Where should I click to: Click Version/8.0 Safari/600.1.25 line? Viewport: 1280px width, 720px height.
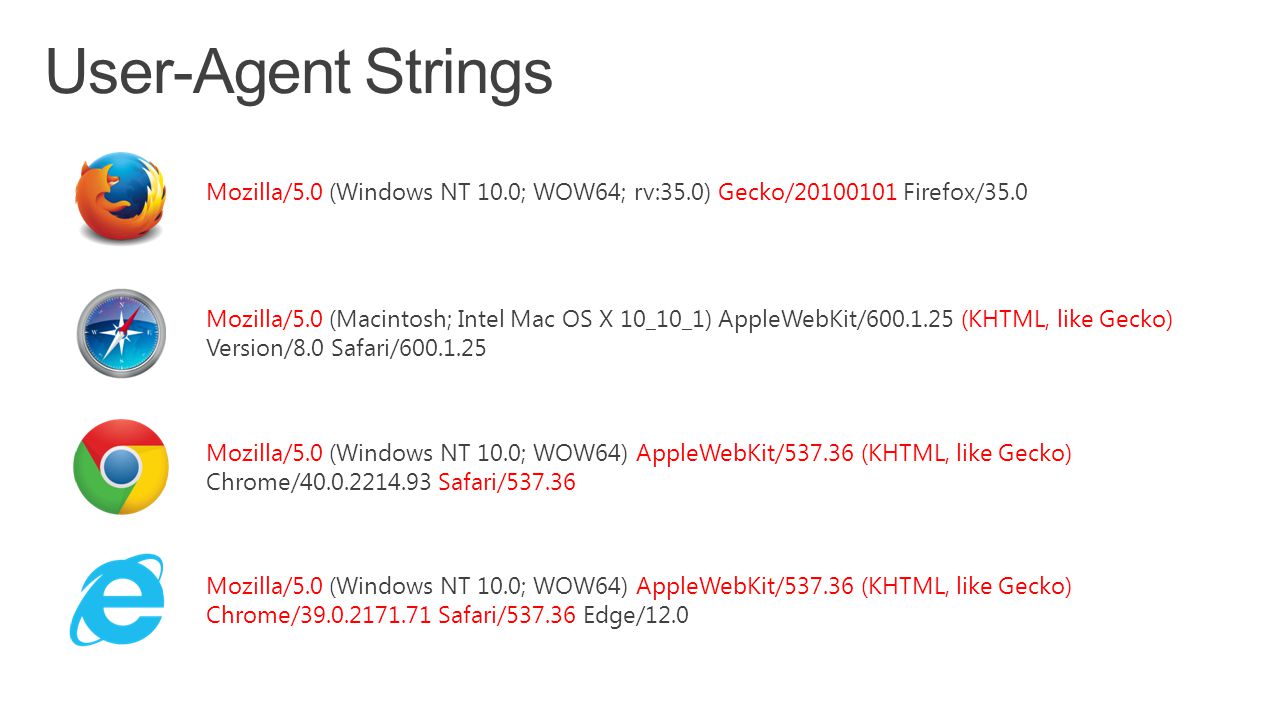tap(346, 349)
